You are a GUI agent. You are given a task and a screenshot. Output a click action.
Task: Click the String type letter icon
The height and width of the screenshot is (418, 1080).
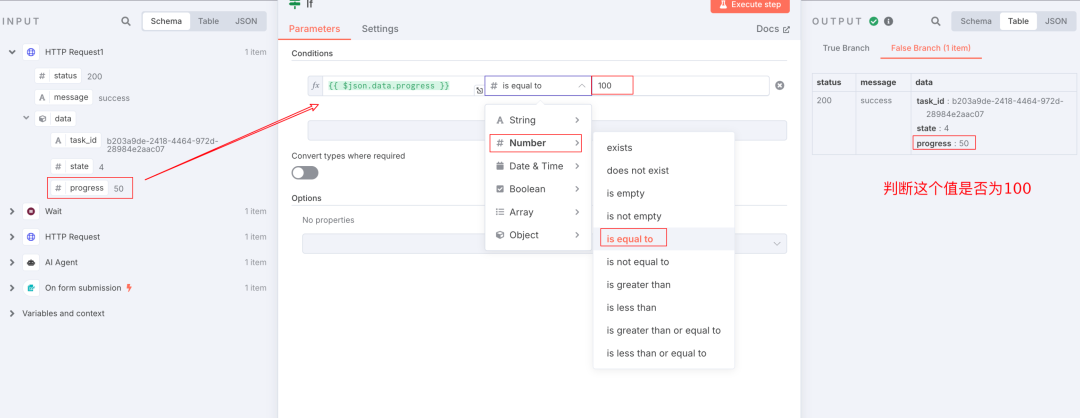500,121
